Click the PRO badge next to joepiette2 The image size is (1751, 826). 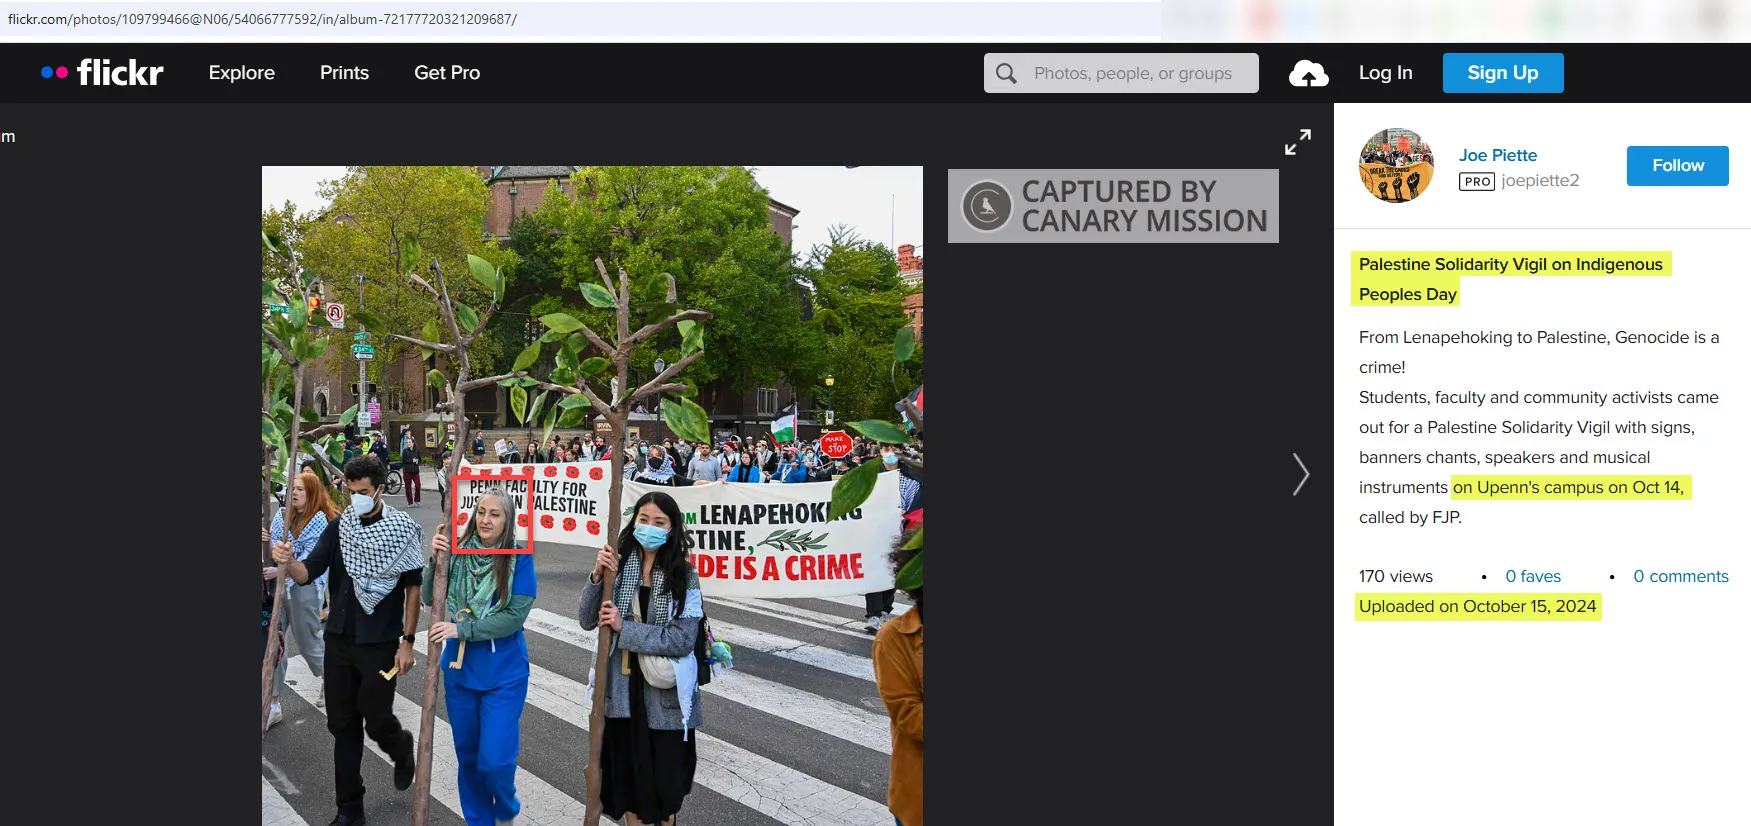point(1476,181)
